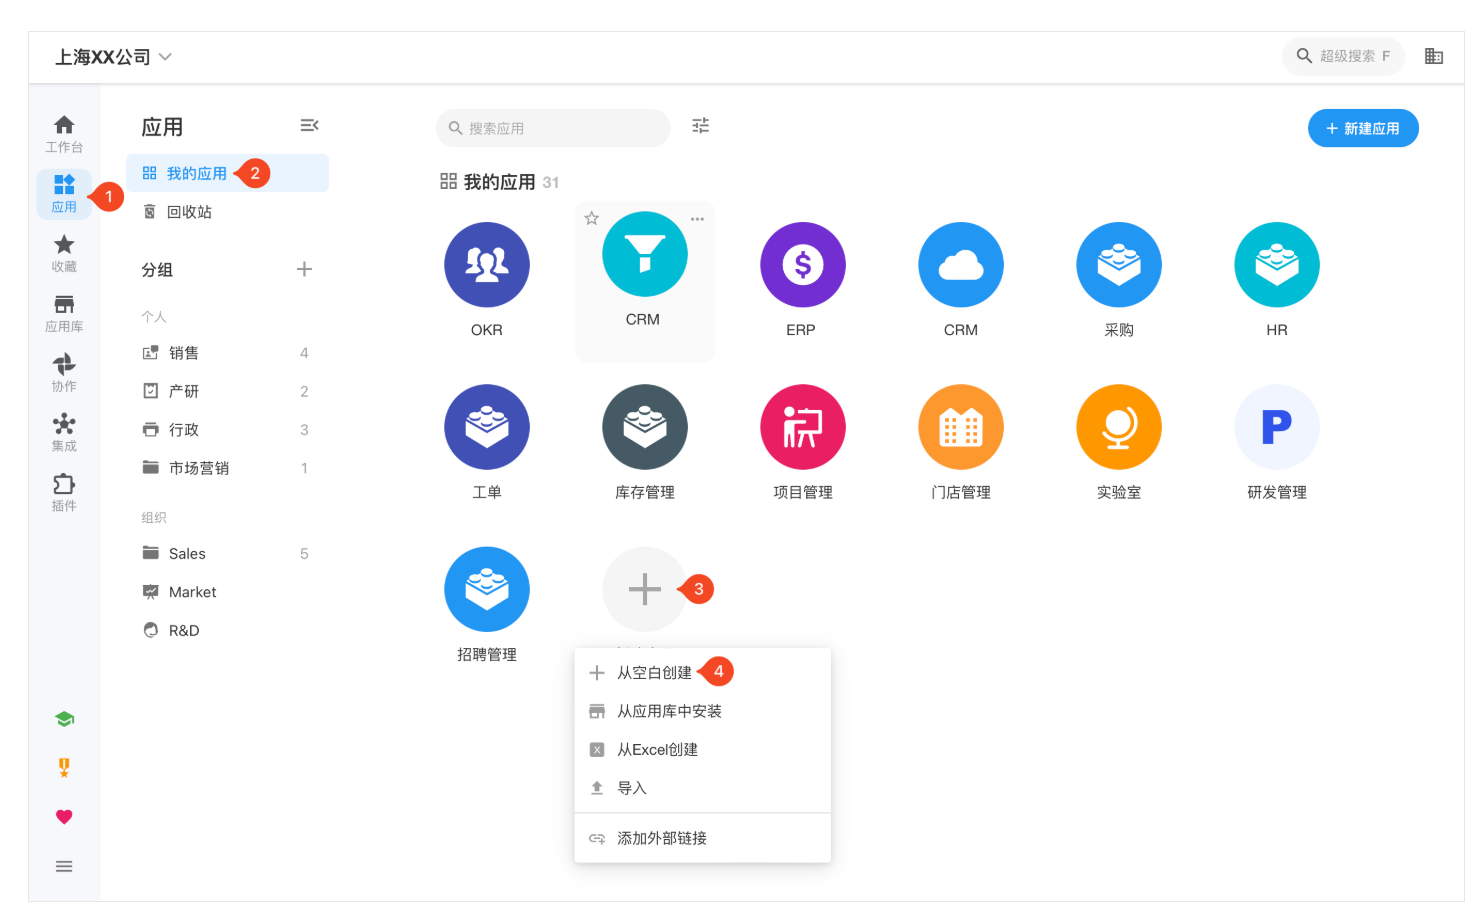Viewport: 1479px width, 920px height.
Task: Choose 从Excel创建 menu option
Action: pos(657,750)
